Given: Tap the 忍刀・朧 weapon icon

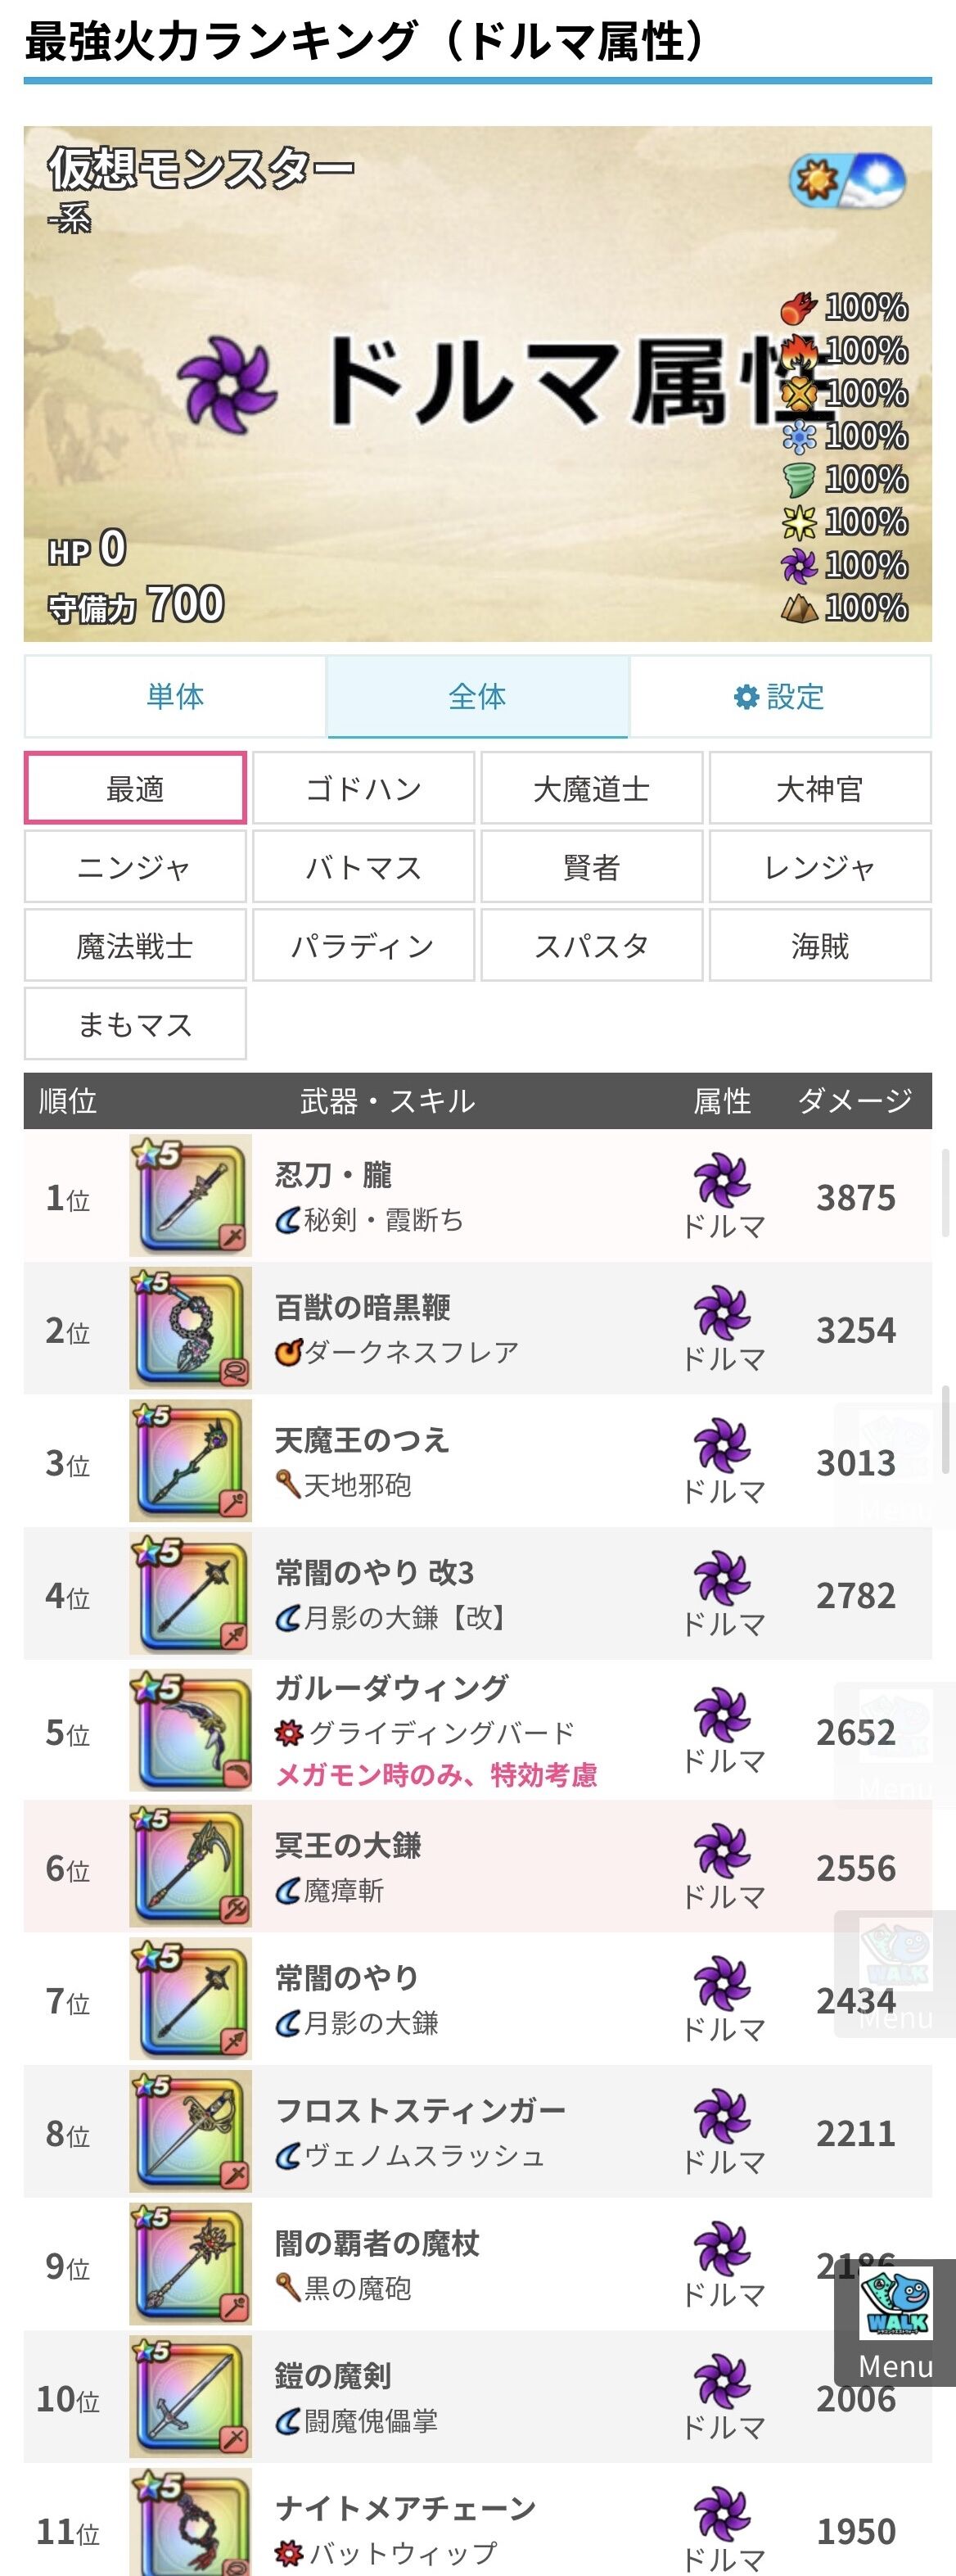Looking at the screenshot, I should pyautogui.click(x=190, y=1196).
